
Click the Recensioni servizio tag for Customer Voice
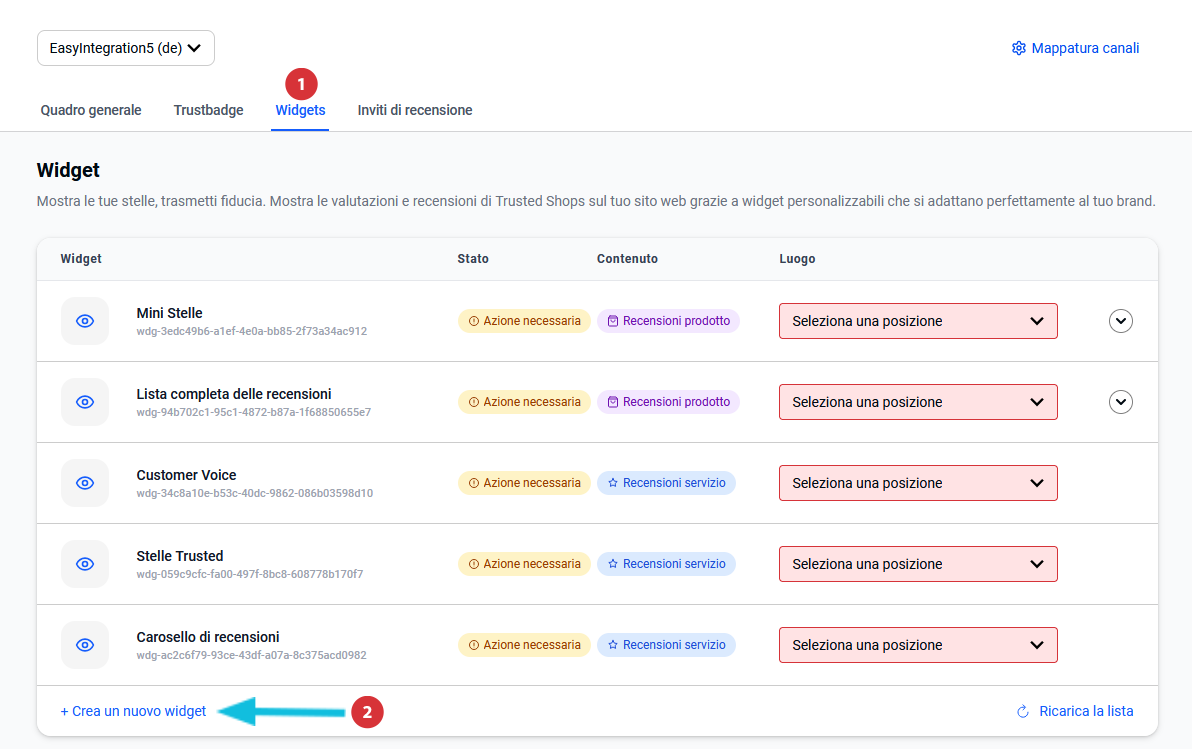coord(666,483)
